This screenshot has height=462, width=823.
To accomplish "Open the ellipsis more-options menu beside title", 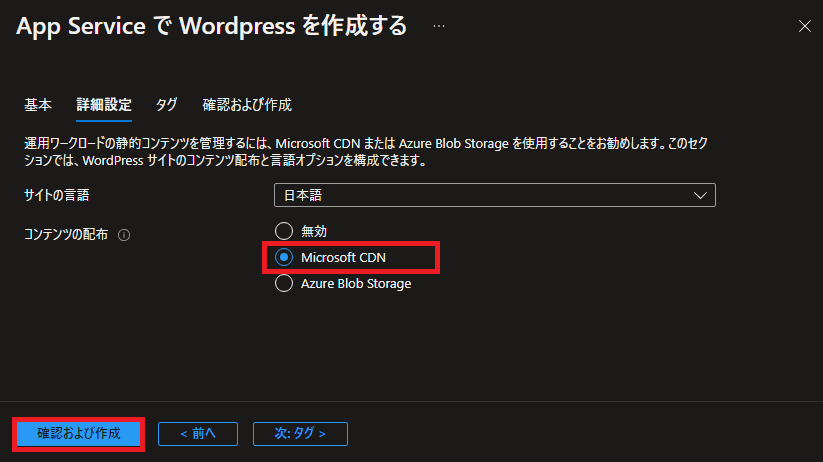I will pyautogui.click(x=439, y=26).
